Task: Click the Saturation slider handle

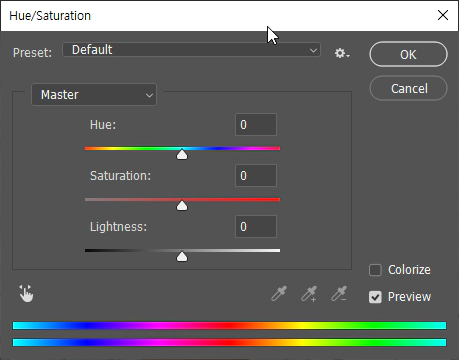Action: pos(182,206)
